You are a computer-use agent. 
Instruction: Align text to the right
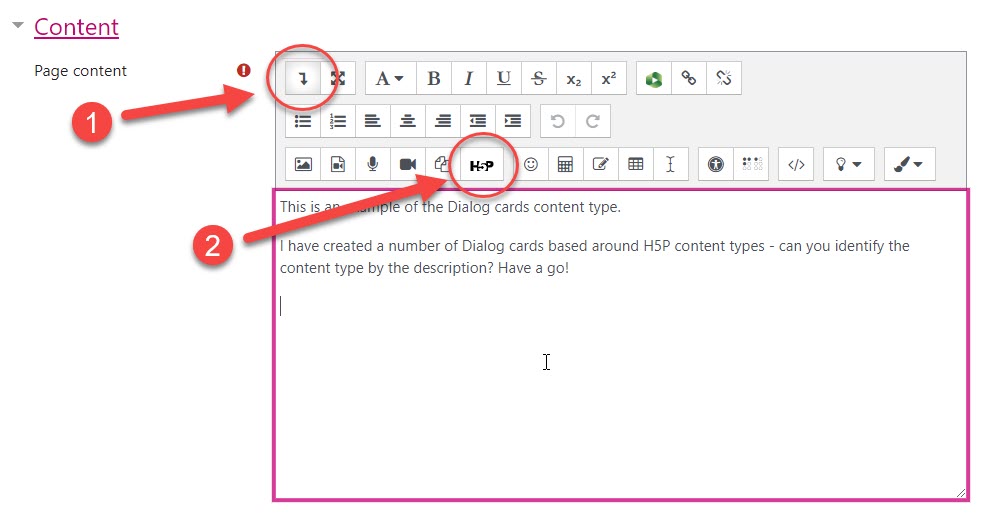[443, 121]
